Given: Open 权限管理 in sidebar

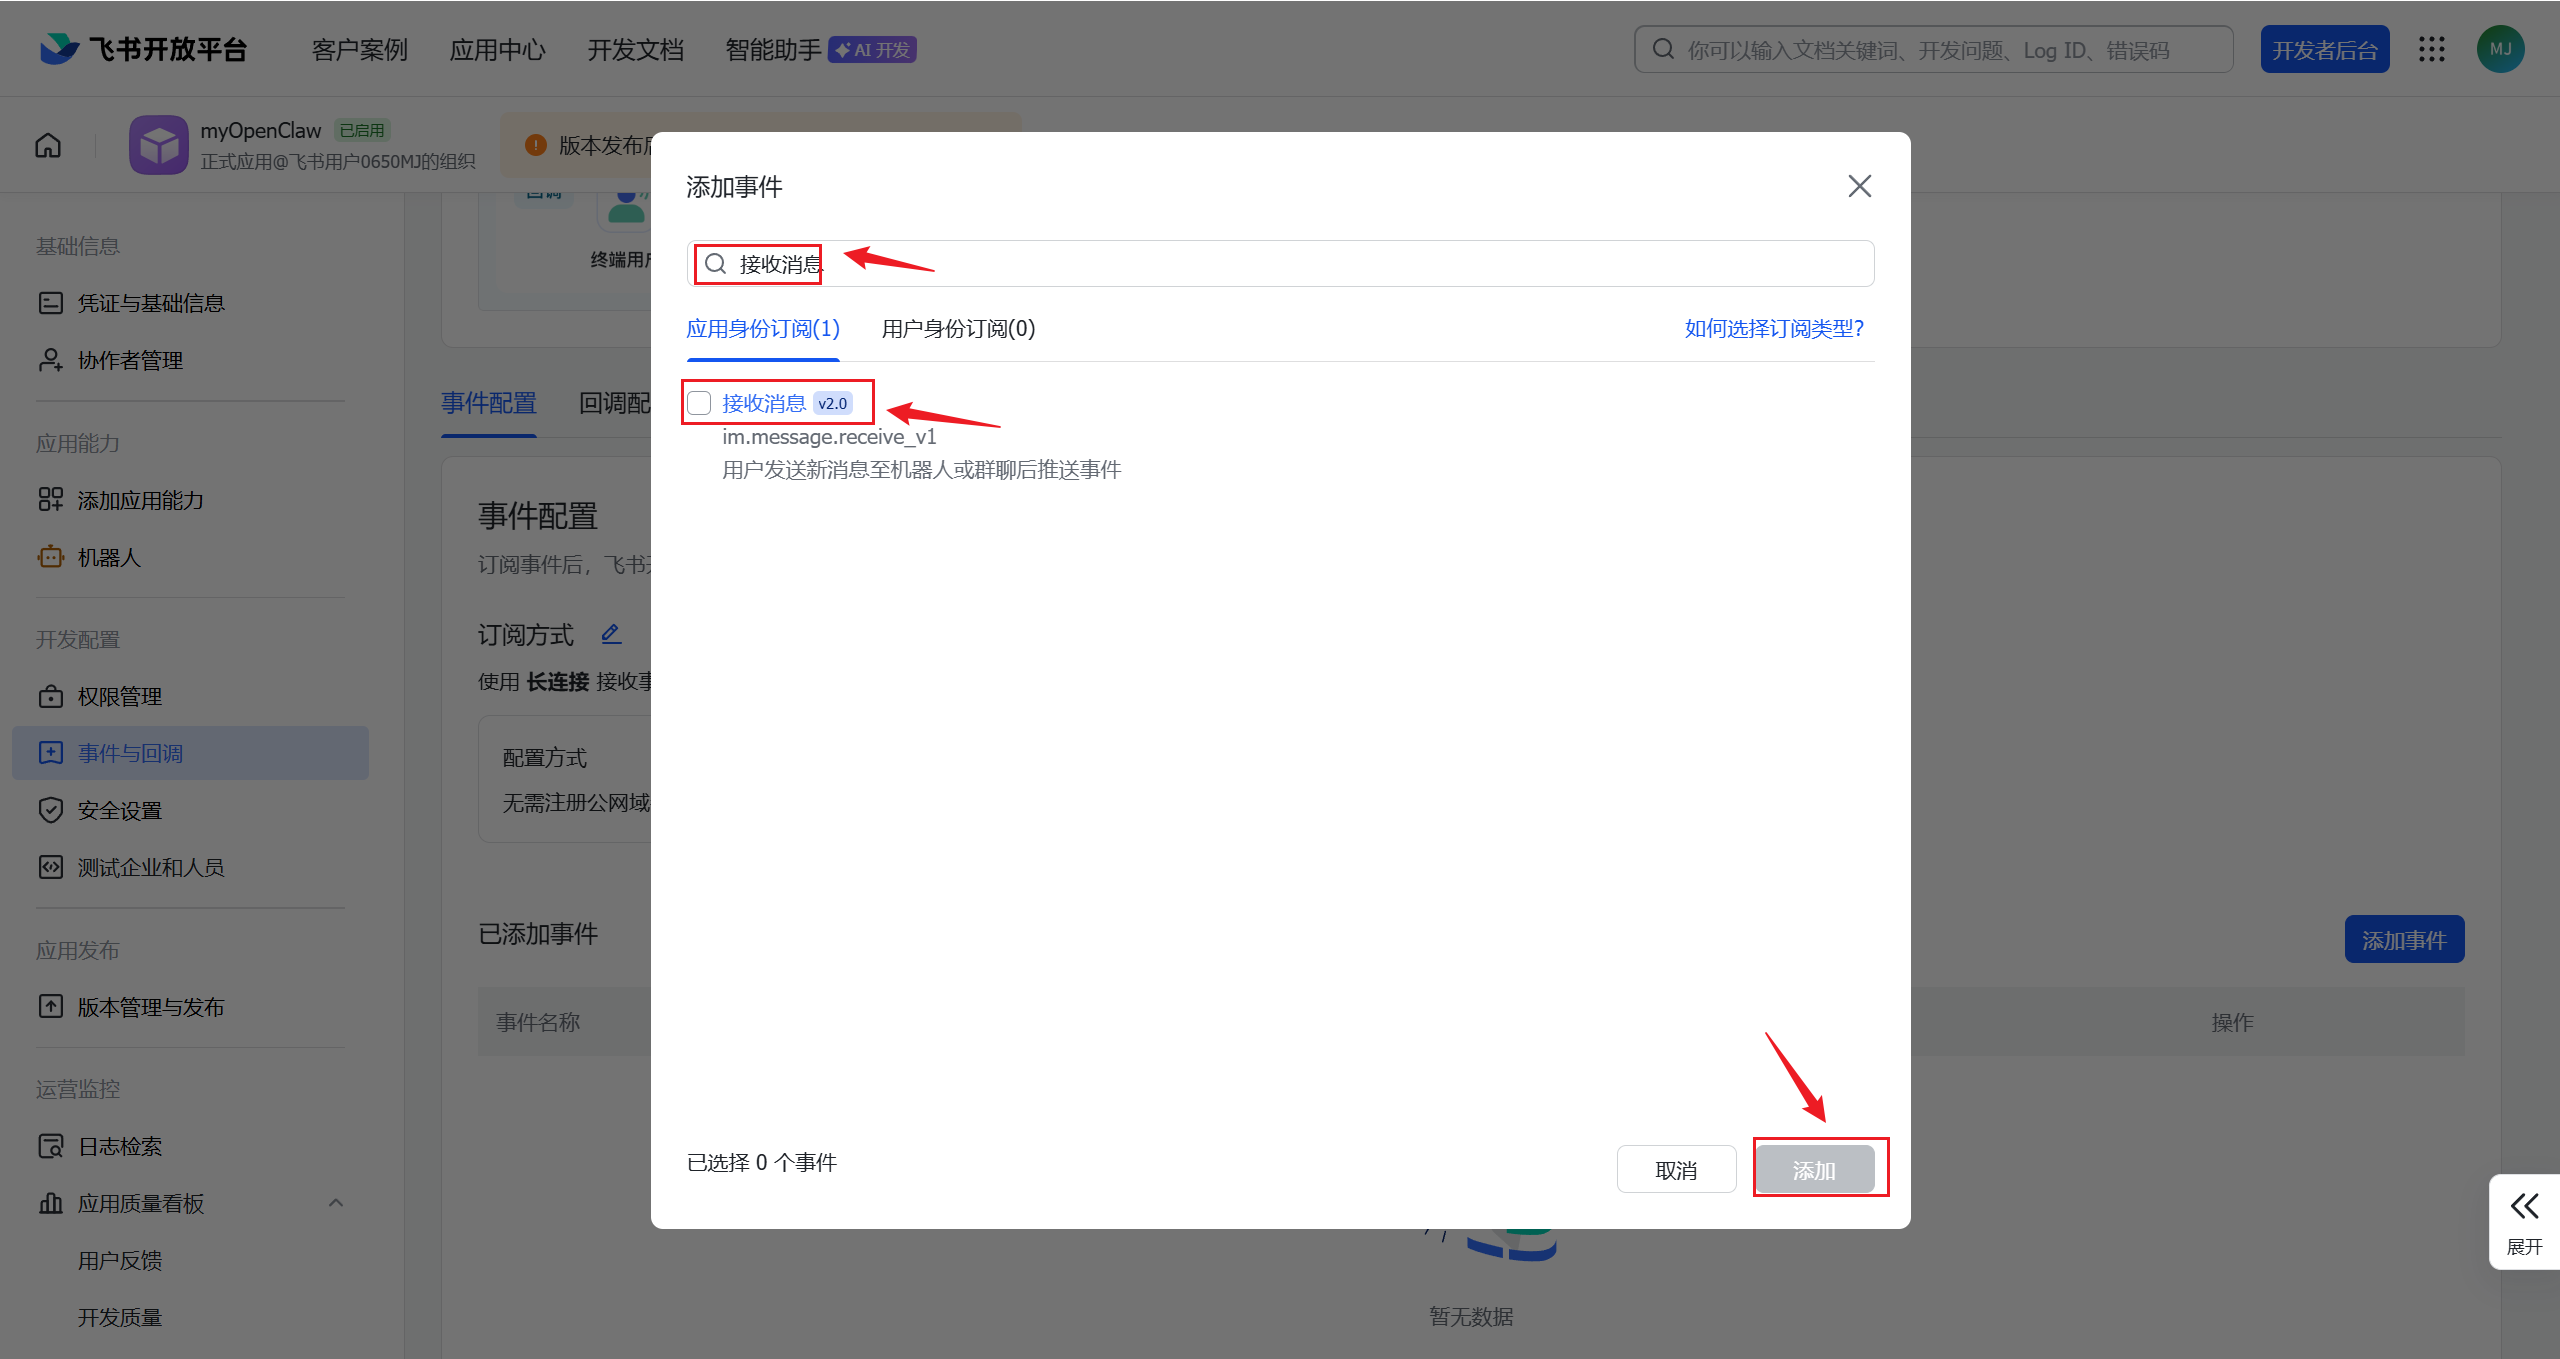Looking at the screenshot, I should click(x=120, y=696).
